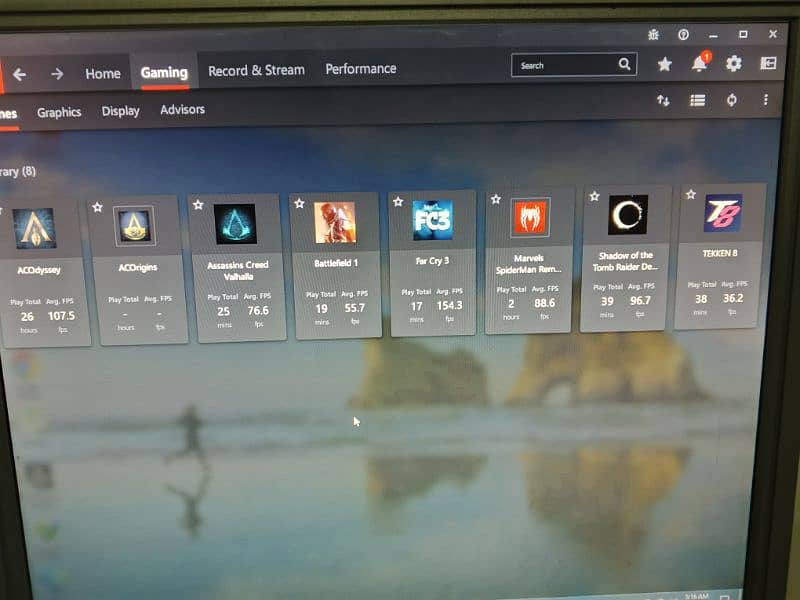Image resolution: width=800 pixels, height=600 pixels.
Task: Open the Display sub-tab
Action: point(120,111)
